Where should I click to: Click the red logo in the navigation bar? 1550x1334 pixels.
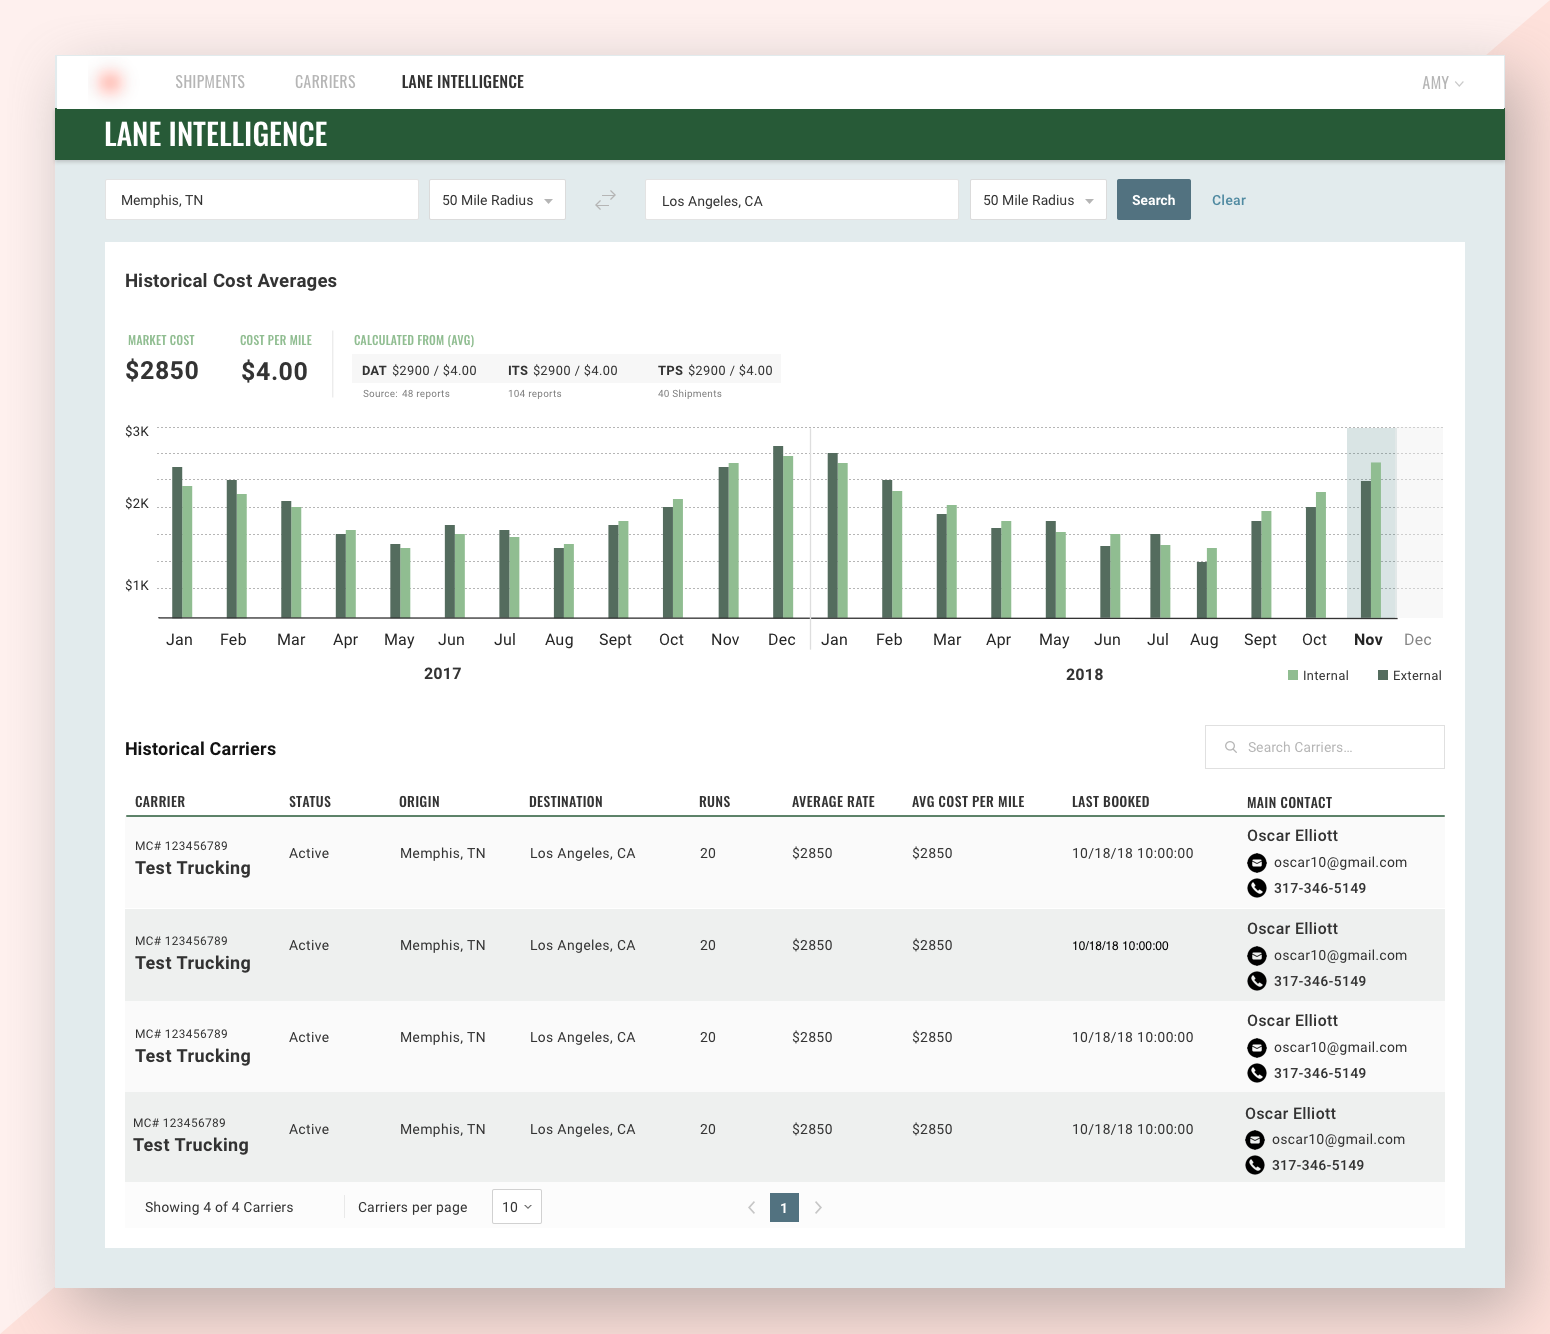coord(110,82)
